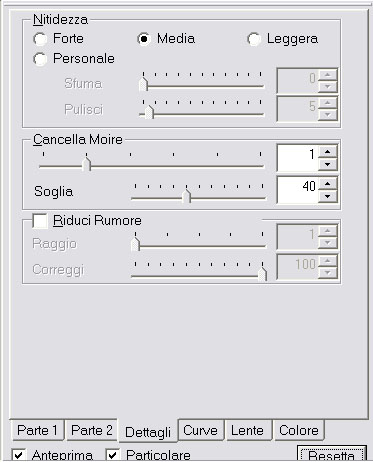The height and width of the screenshot is (462, 373).
Task: Open the Parte 2 tab
Action: [x=91, y=430]
